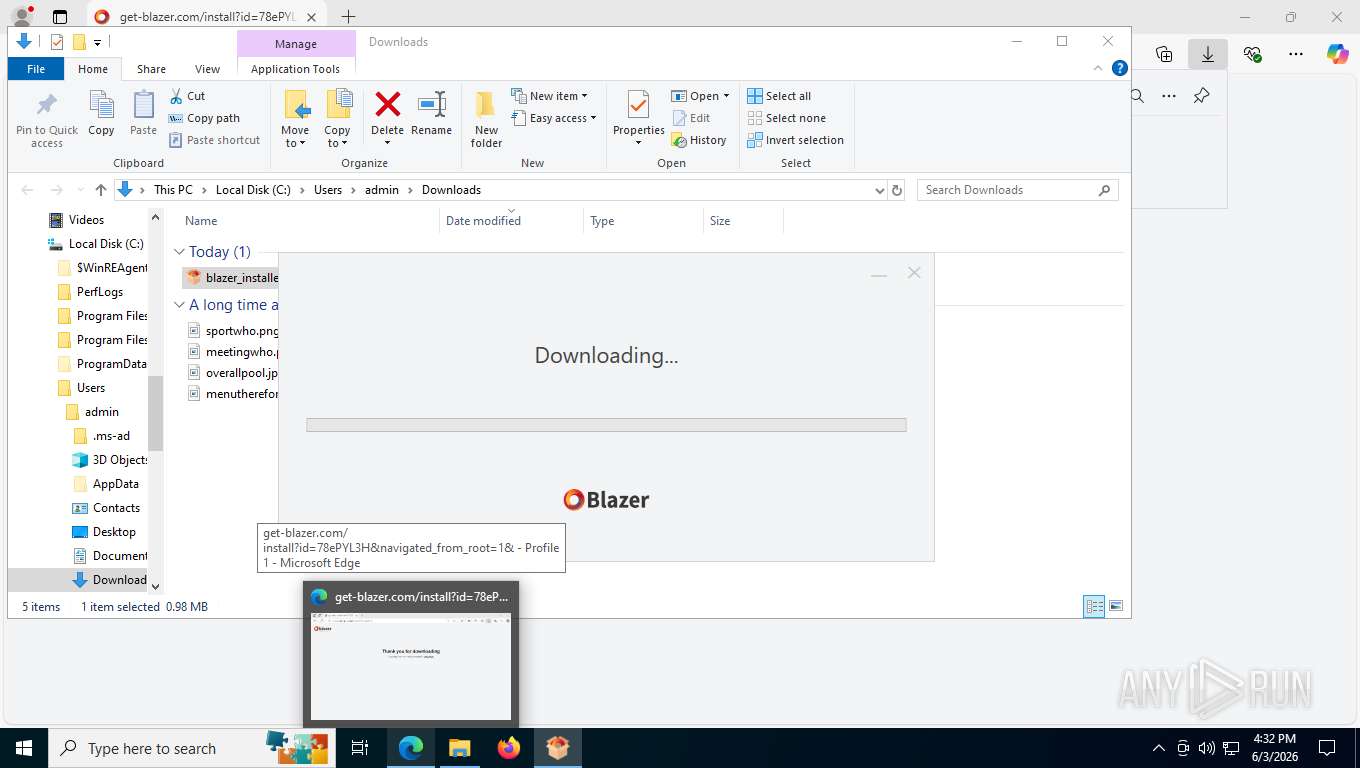Screen dimensions: 1360x768
Task: Open address bar history dropdown
Action: pyautogui.click(x=879, y=190)
